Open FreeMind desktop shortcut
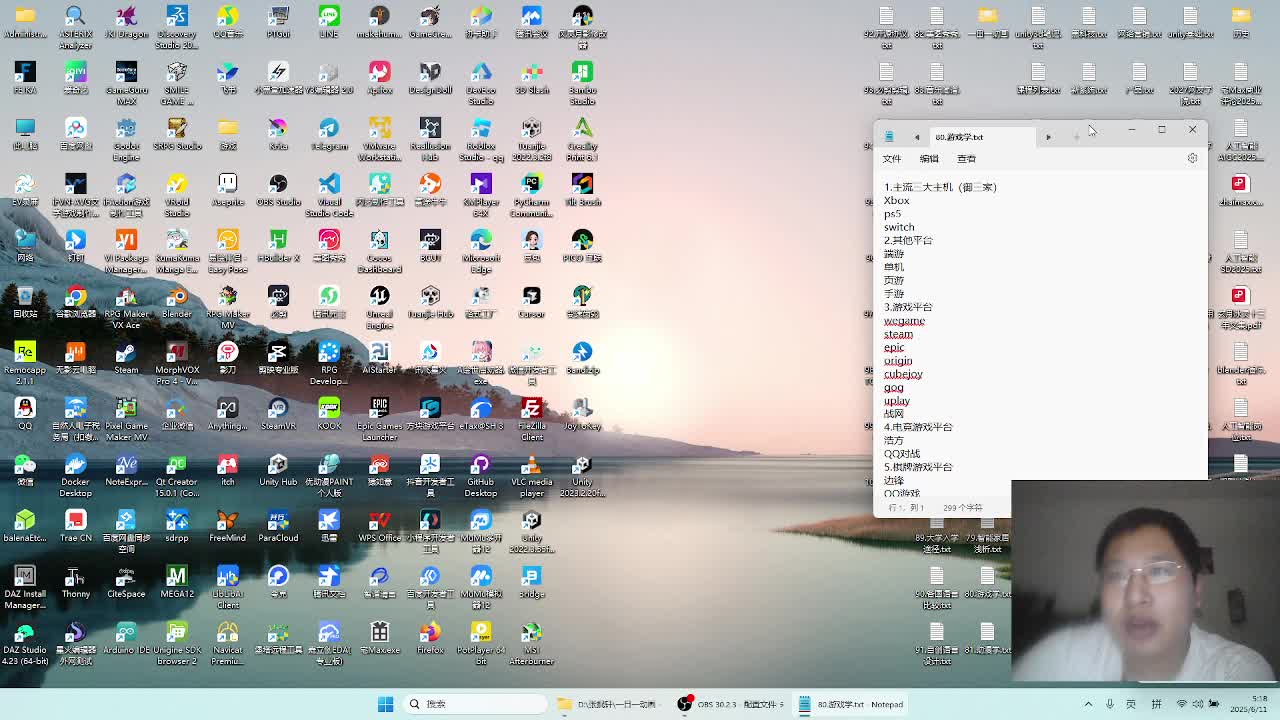 click(227, 527)
